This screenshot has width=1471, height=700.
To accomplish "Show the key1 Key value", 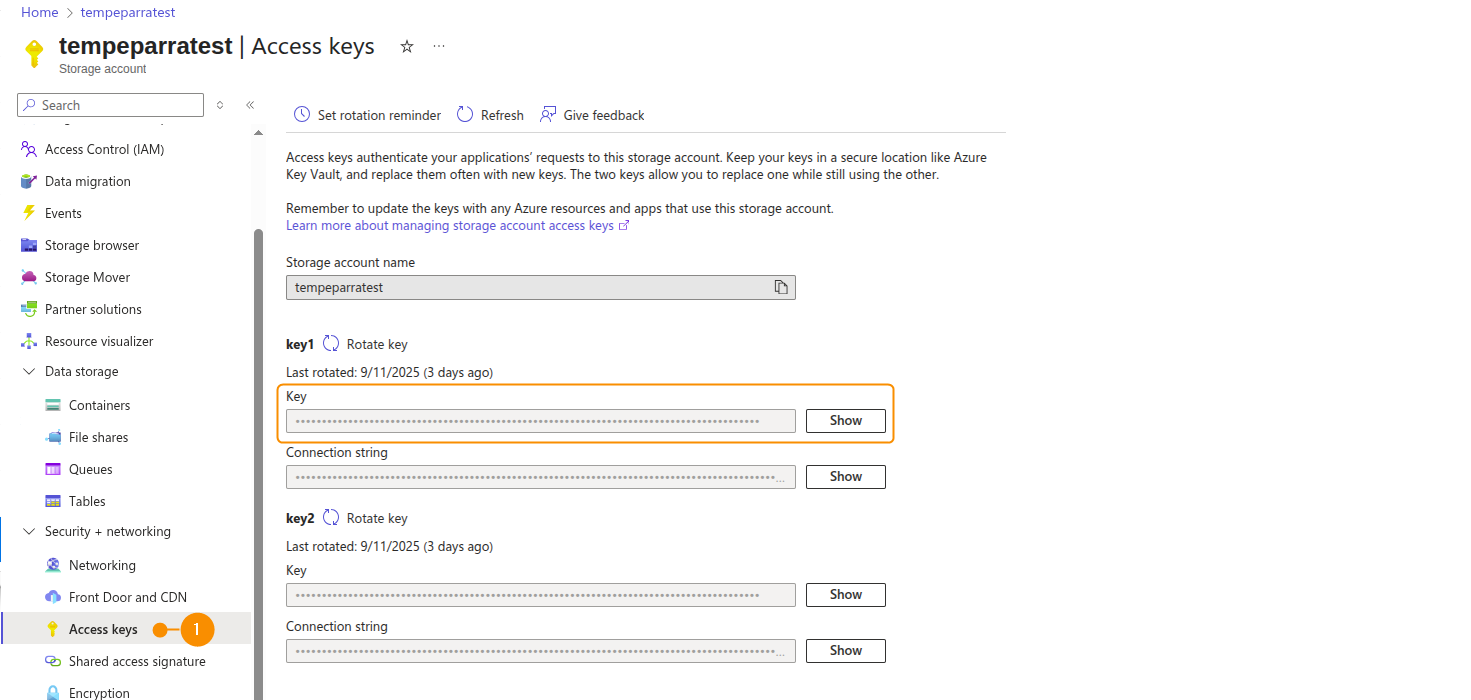I will pyautogui.click(x=845, y=421).
